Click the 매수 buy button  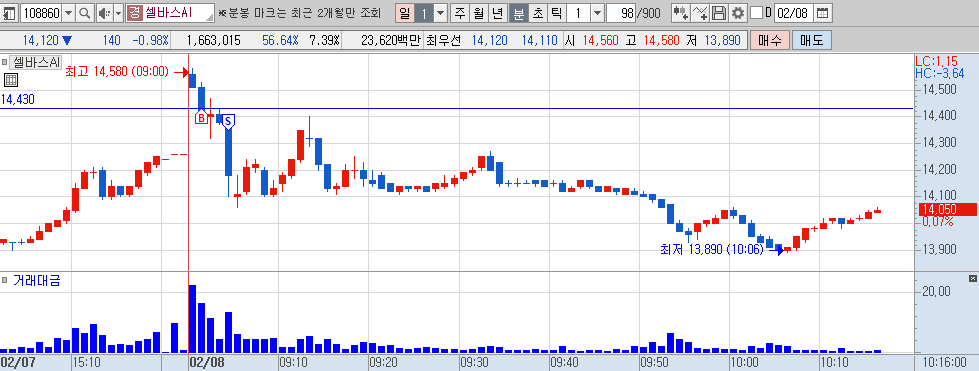point(770,41)
